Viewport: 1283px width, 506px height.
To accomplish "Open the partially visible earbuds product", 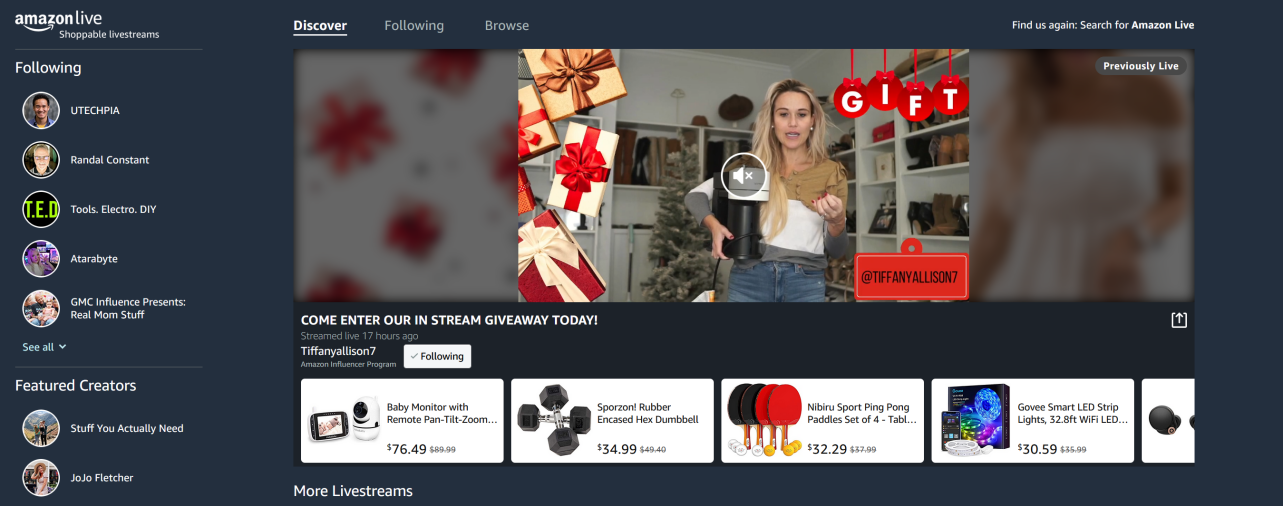I will point(1169,420).
